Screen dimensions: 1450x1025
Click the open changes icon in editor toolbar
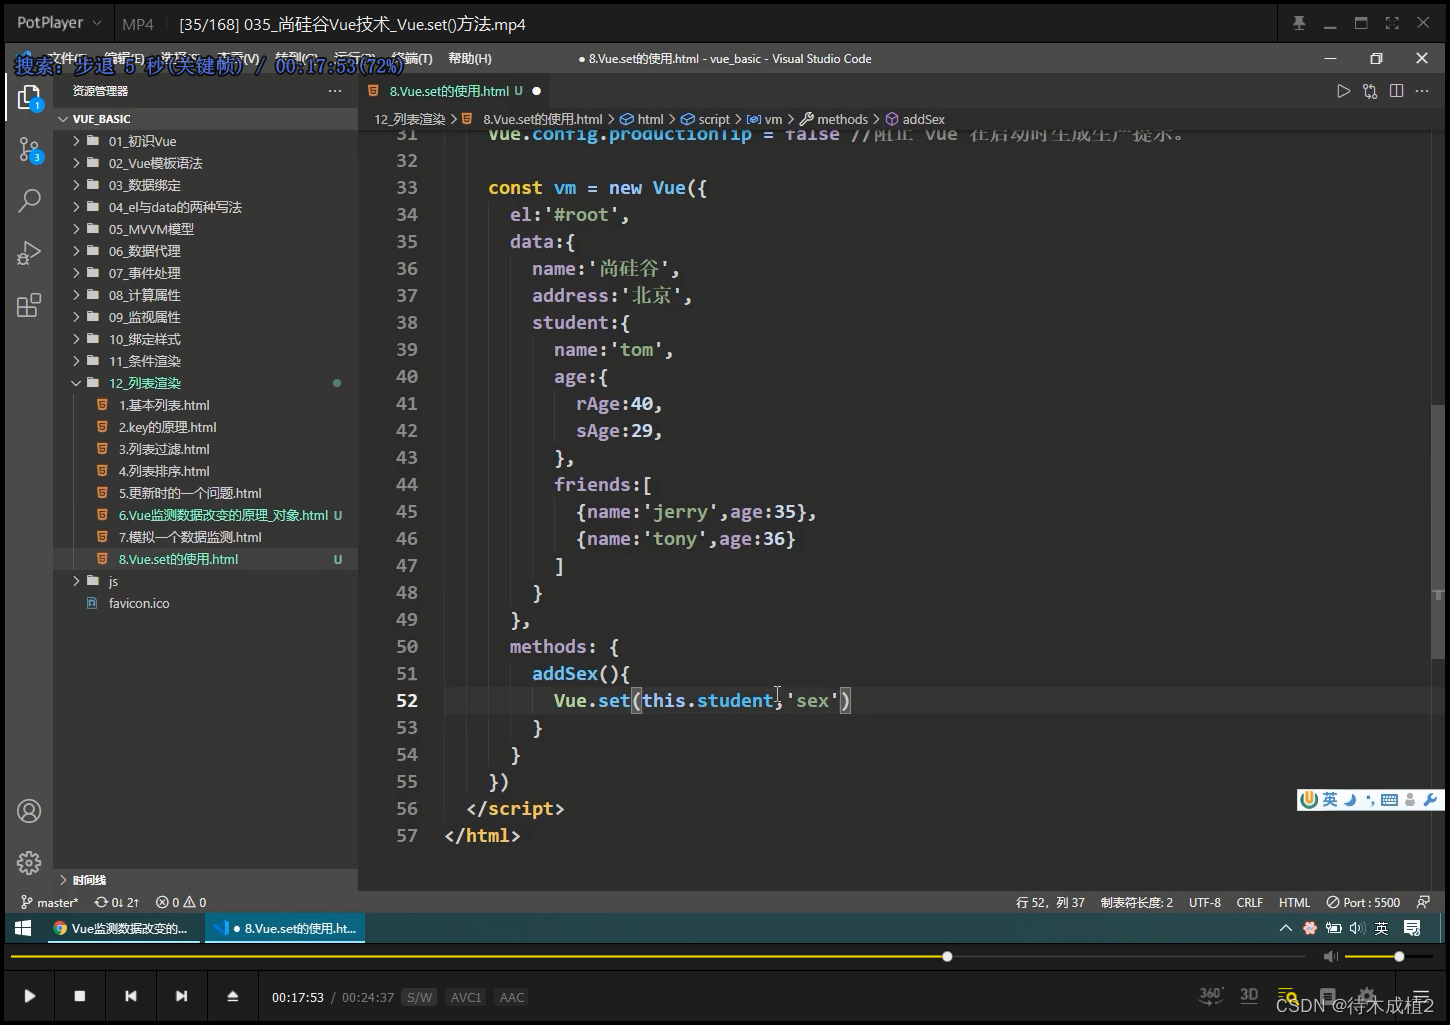[1370, 91]
